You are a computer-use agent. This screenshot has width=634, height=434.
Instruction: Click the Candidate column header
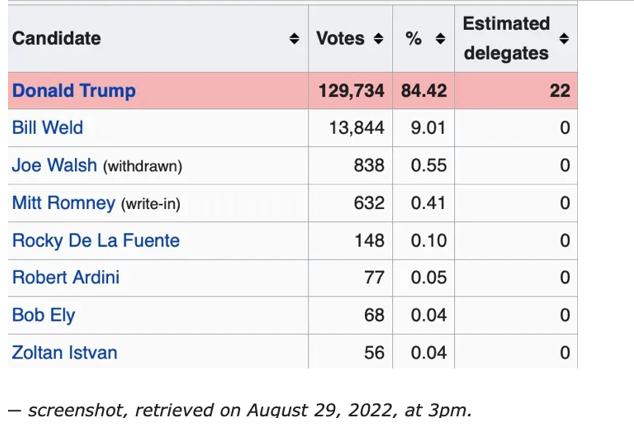(x=57, y=39)
